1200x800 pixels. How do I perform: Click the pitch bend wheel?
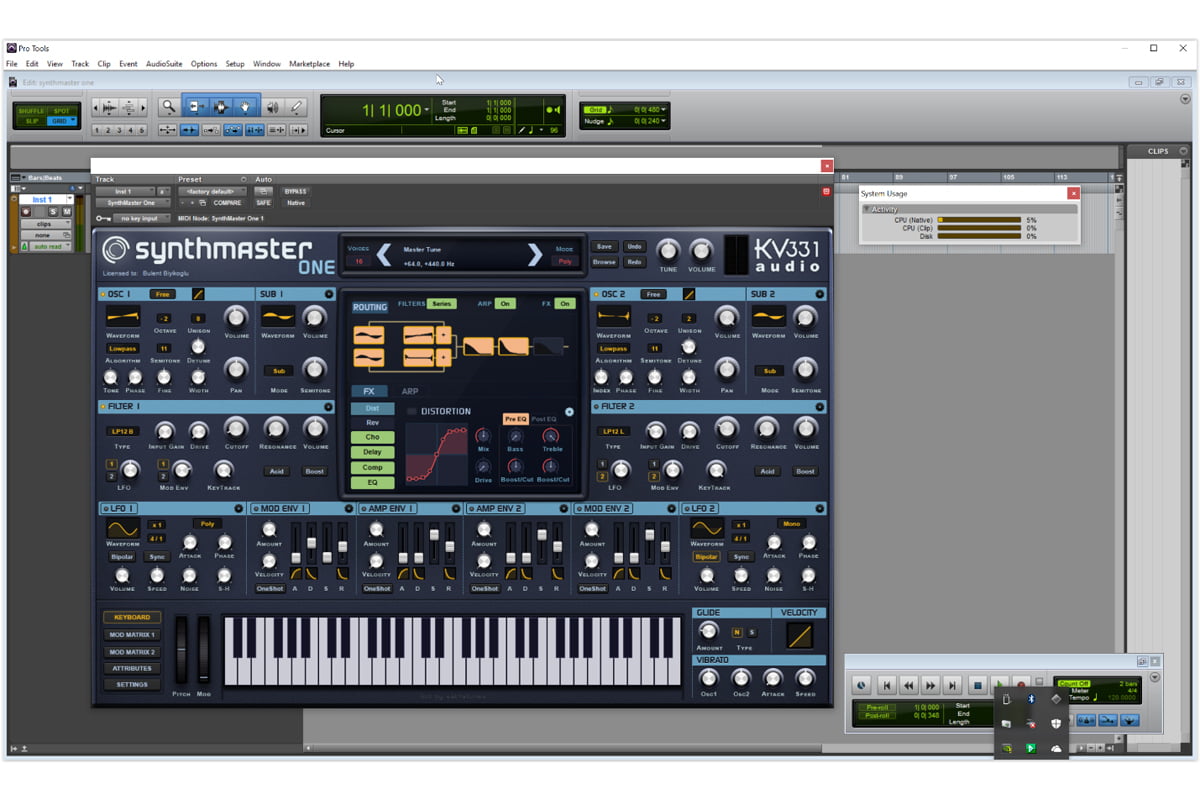[x=181, y=650]
